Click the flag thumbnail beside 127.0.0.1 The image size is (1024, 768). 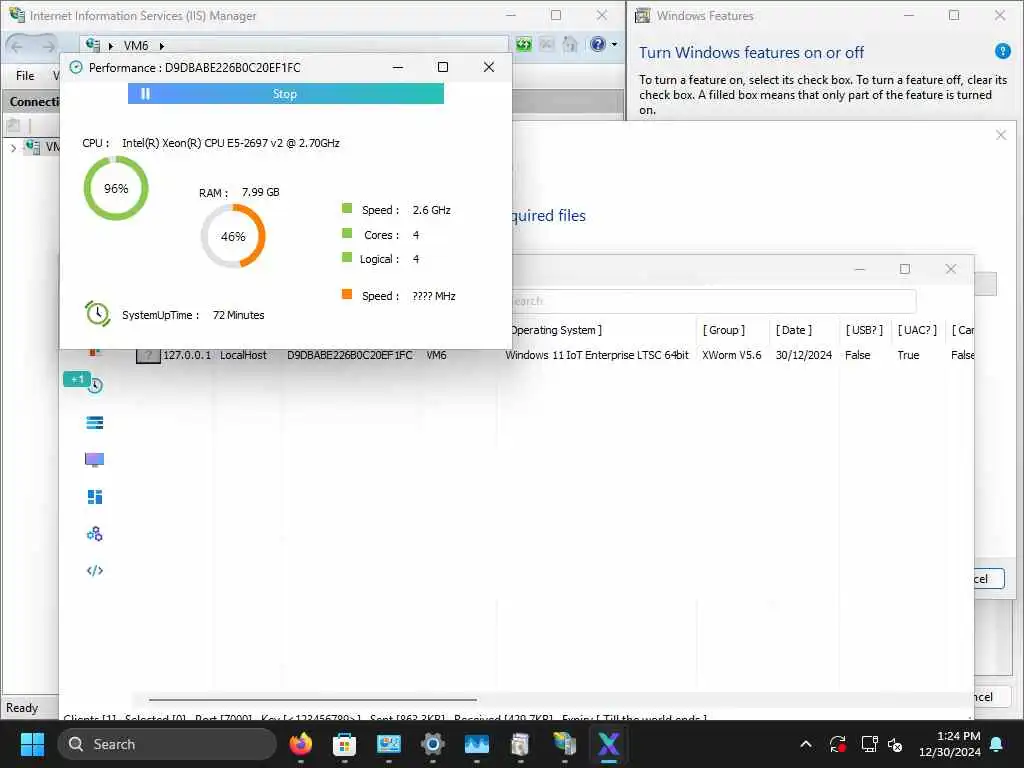click(x=148, y=356)
